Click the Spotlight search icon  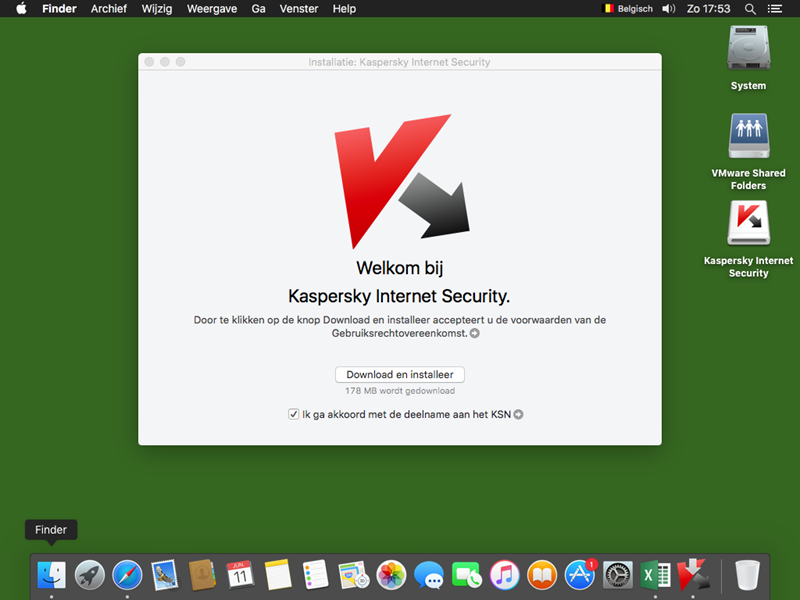click(x=751, y=9)
